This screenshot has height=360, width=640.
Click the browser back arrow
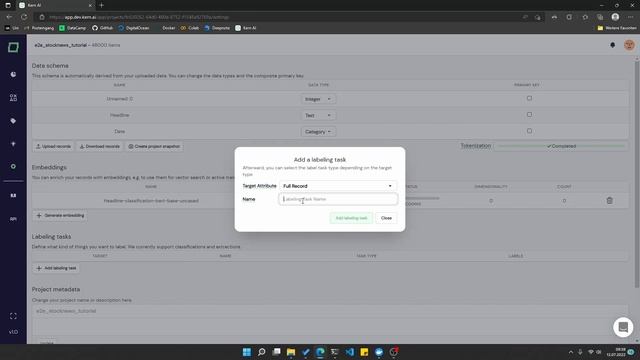[x=9, y=17]
